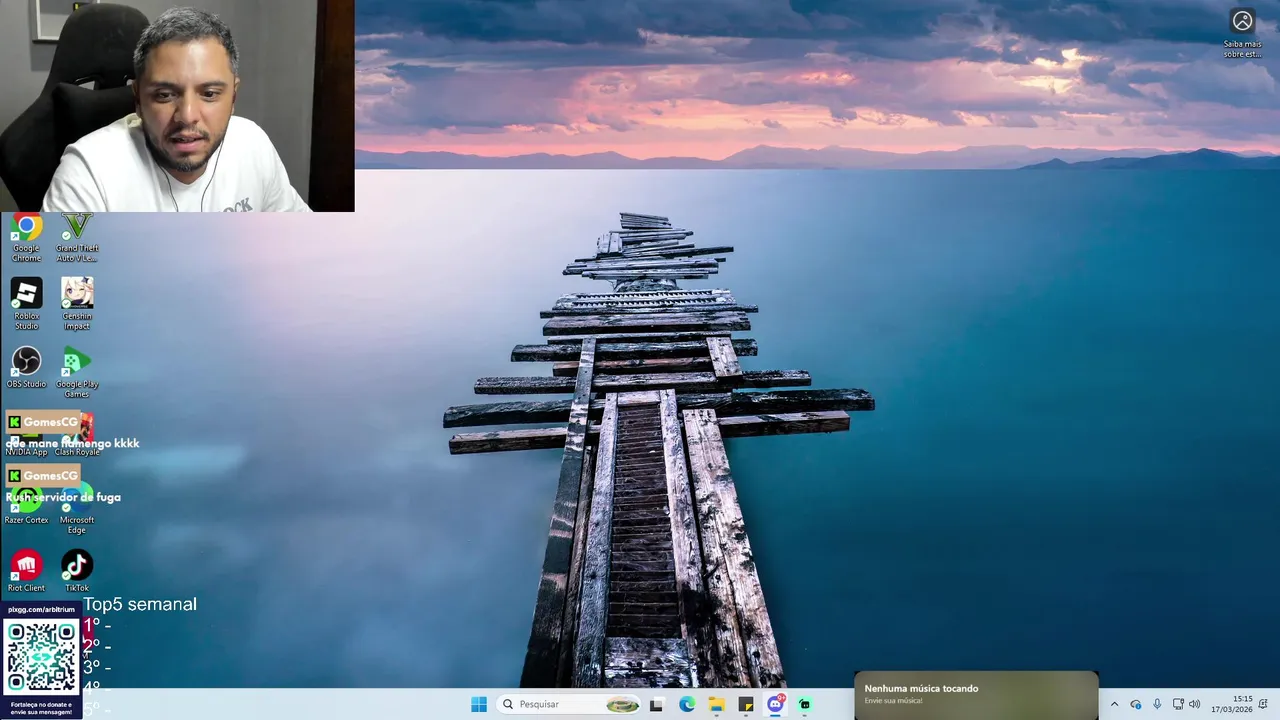Select Google Play Games desktop icon
The image size is (1280, 720).
(77, 372)
